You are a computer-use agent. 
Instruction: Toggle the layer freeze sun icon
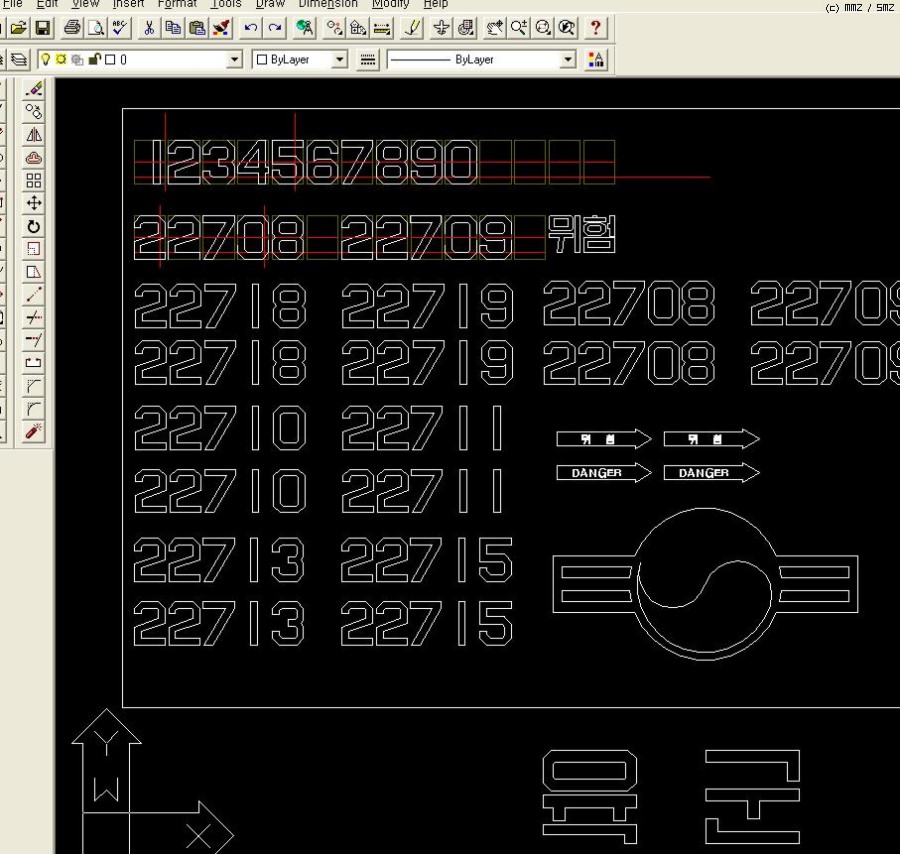[x=61, y=60]
